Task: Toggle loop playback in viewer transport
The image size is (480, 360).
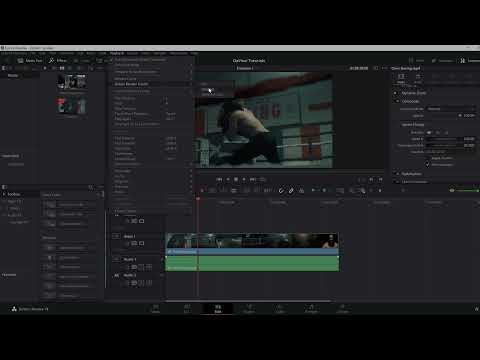Action: (262, 179)
